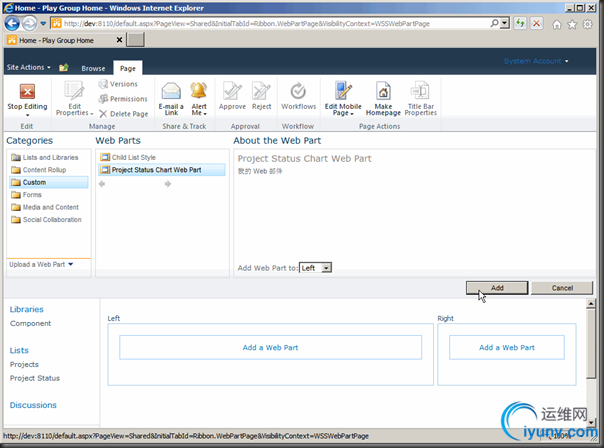Click the Cancel button

pos(562,288)
